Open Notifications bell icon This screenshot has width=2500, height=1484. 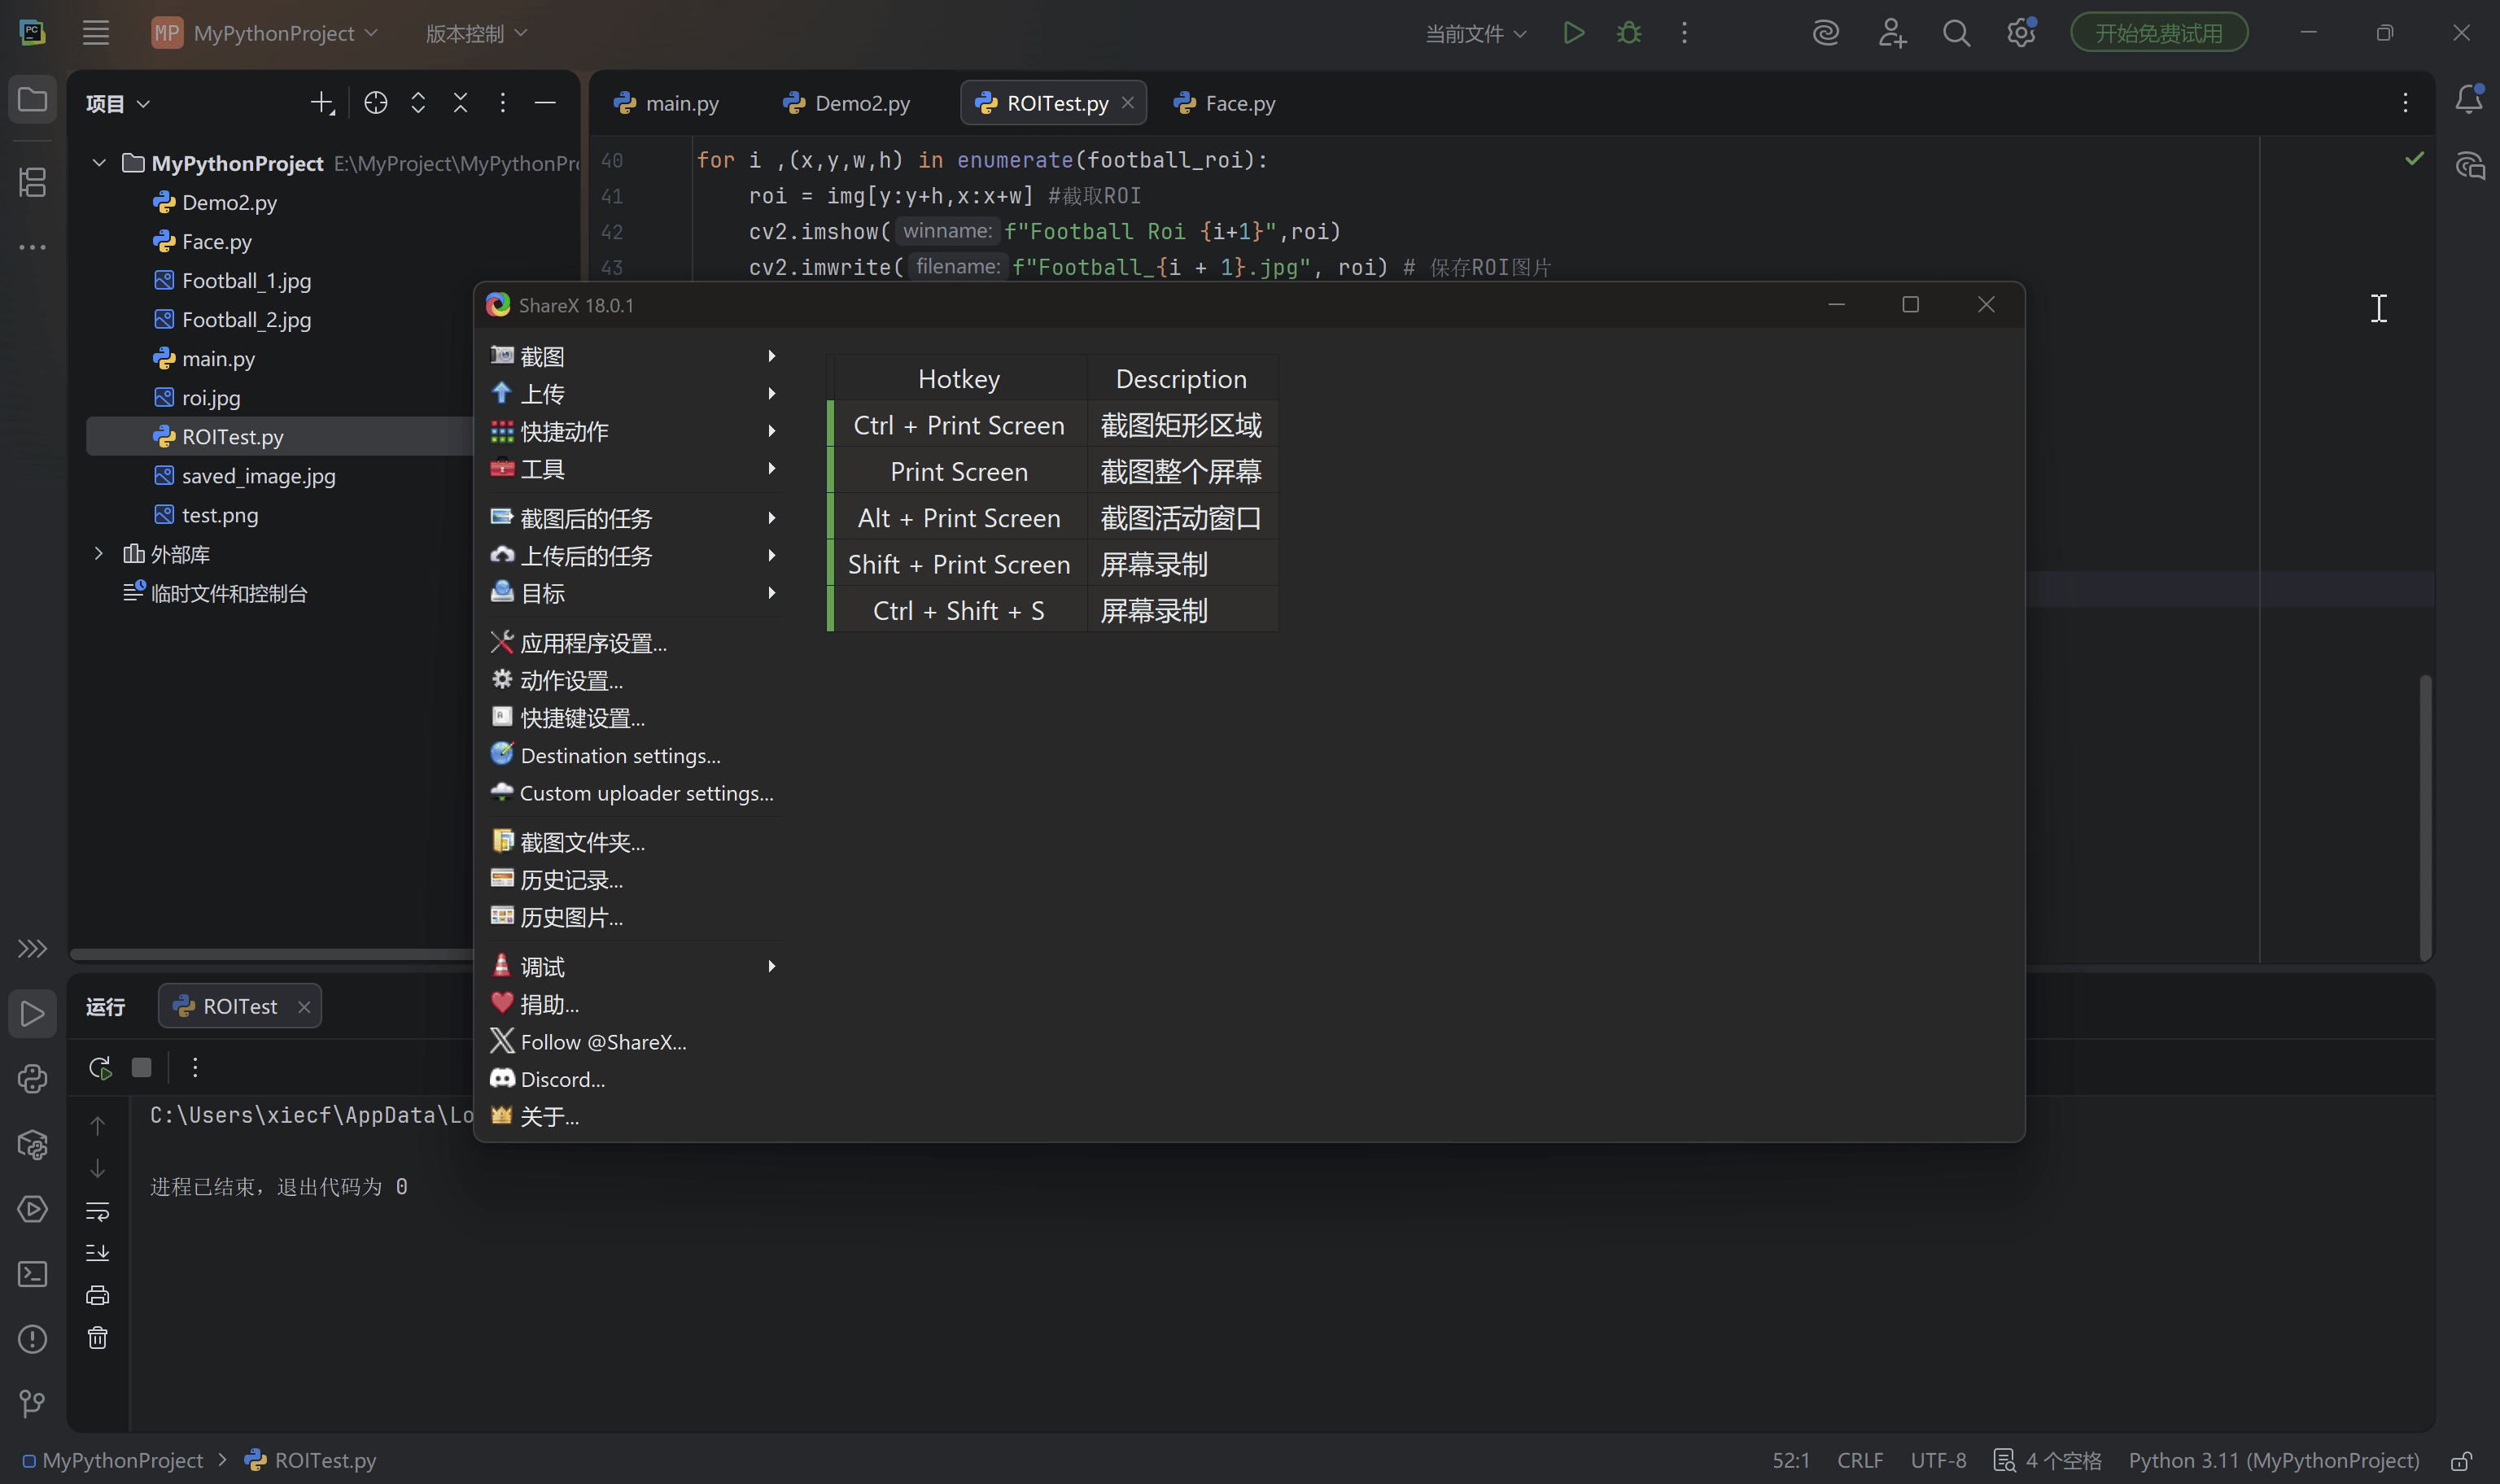[2468, 99]
